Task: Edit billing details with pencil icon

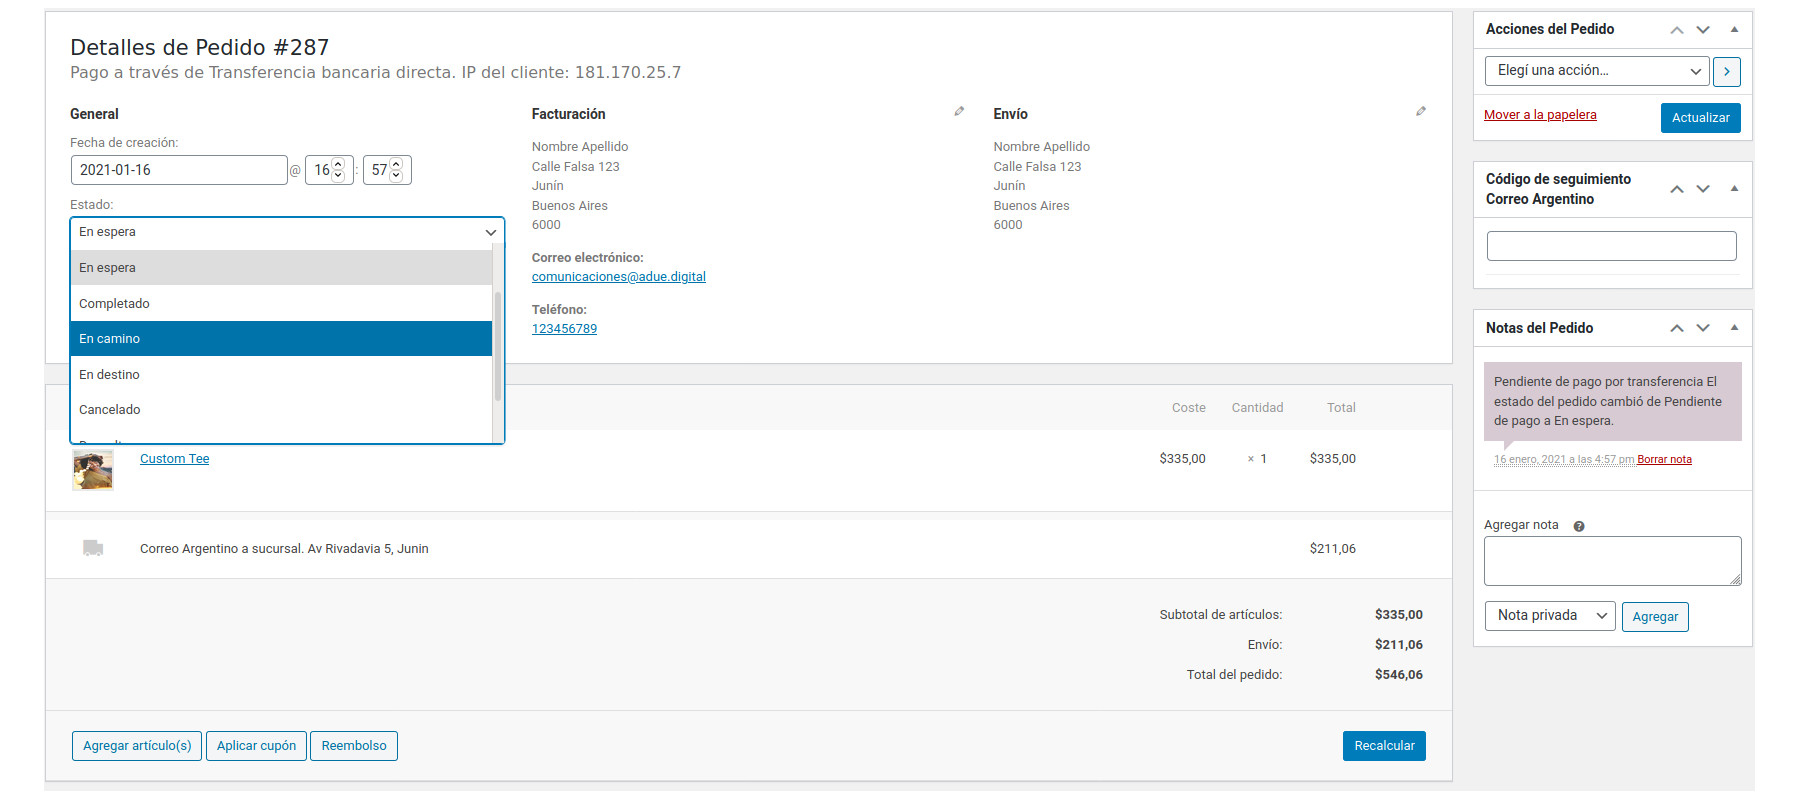Action: pyautogui.click(x=959, y=112)
